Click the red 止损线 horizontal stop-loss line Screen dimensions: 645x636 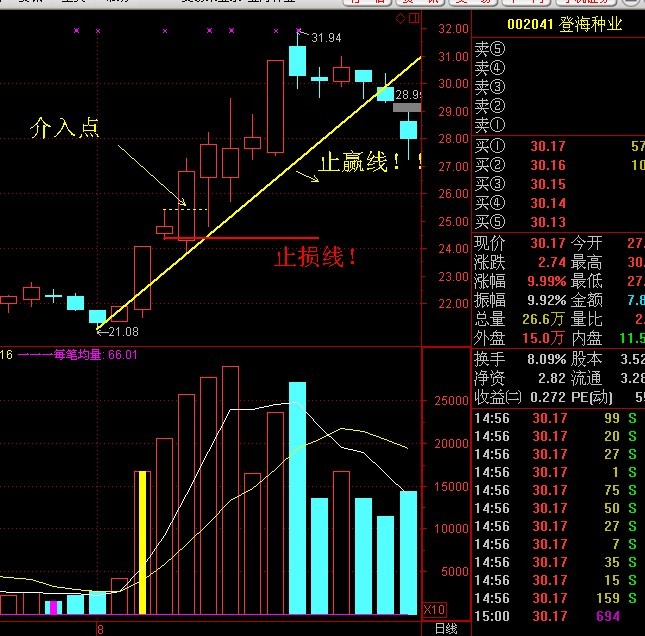[x=241, y=238]
